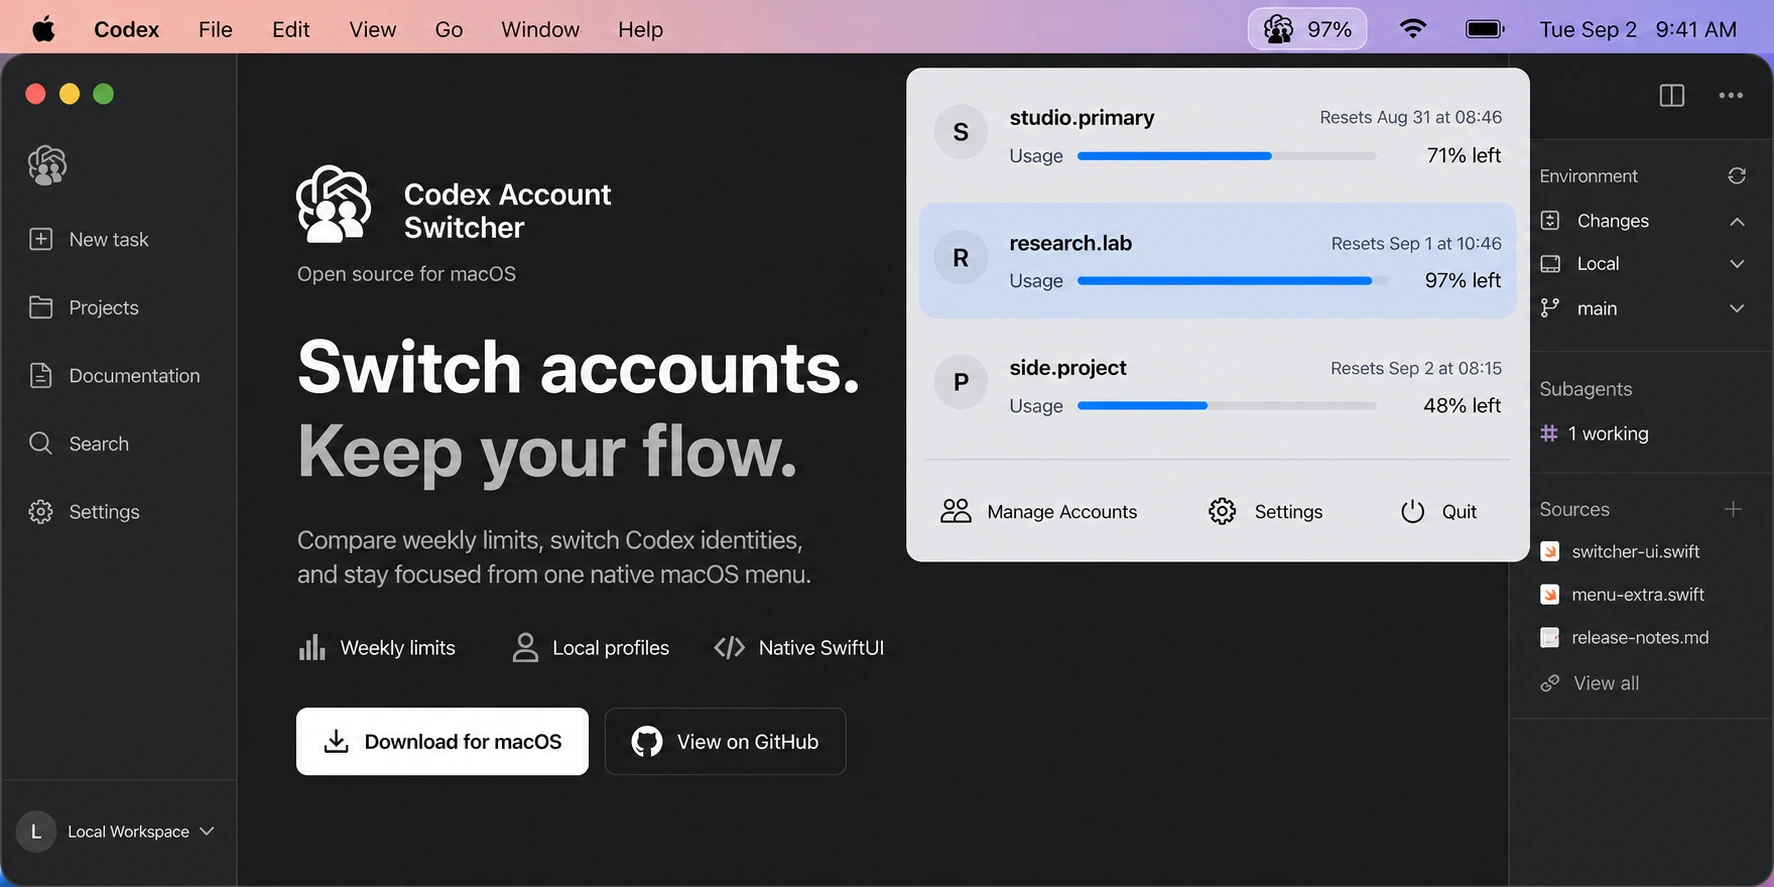Click the Local profiles person icon
Screen dimensions: 1774x887
pos(525,647)
